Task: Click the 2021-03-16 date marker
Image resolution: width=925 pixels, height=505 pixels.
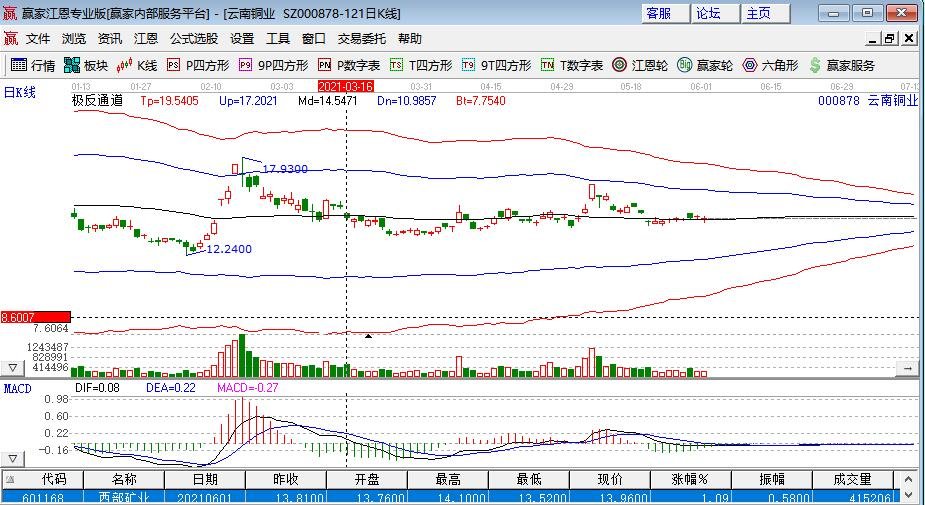Action: pyautogui.click(x=346, y=87)
